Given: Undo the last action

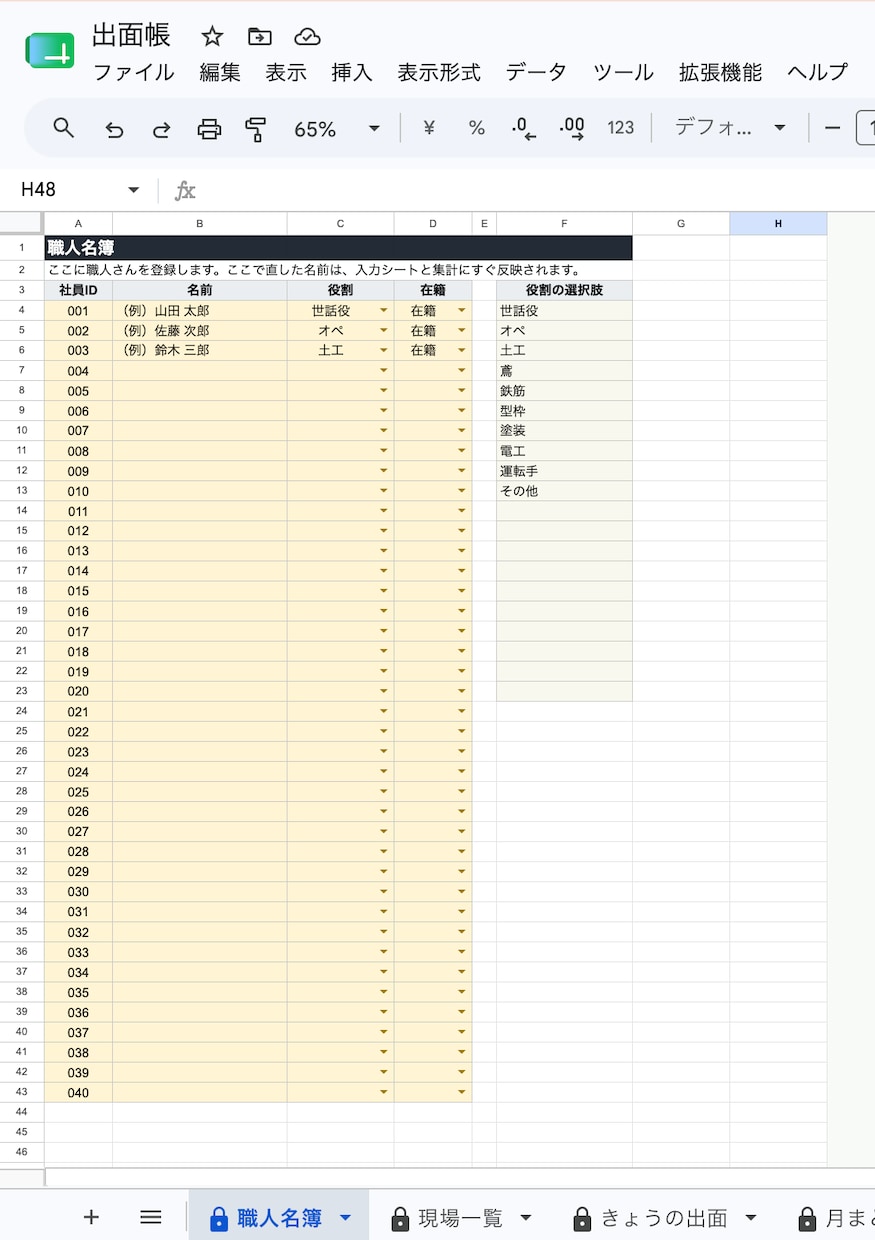Looking at the screenshot, I should coord(114,128).
